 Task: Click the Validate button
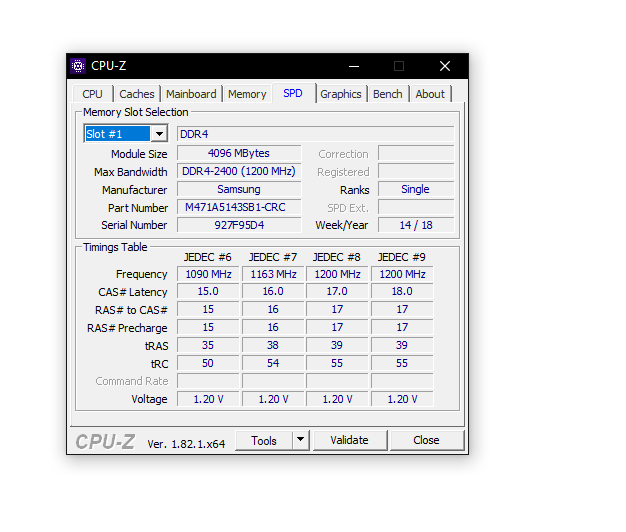point(349,440)
